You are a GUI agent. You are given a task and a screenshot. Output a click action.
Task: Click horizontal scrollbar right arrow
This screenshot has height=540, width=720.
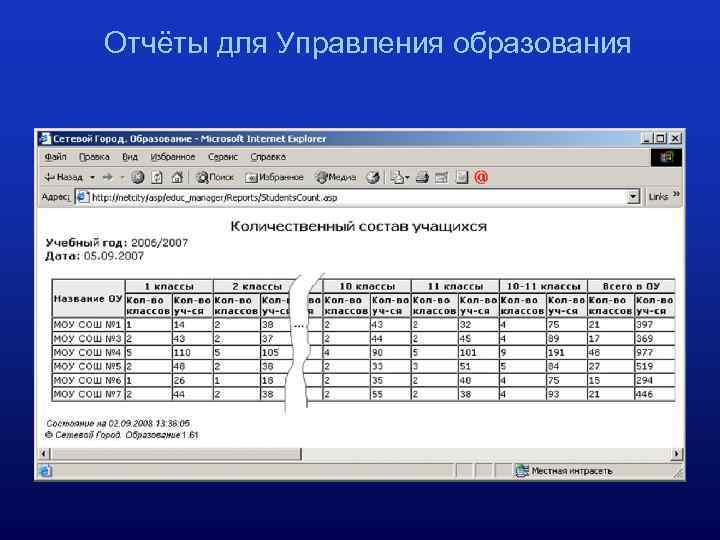[x=676, y=454]
